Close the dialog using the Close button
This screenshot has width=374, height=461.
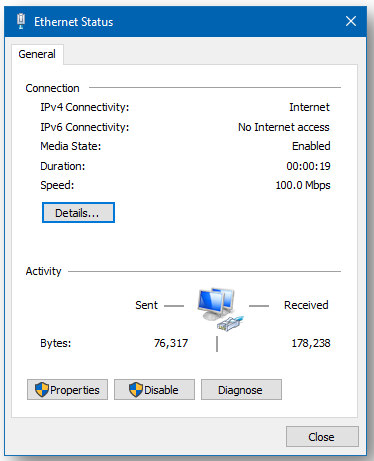point(322,437)
